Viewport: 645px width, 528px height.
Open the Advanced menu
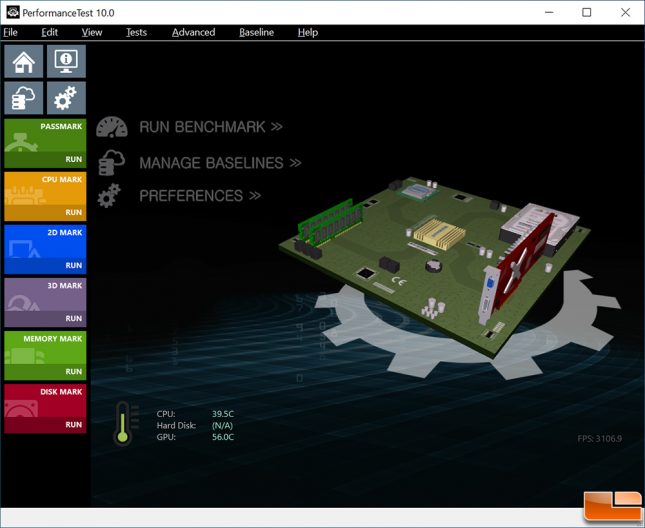[193, 32]
